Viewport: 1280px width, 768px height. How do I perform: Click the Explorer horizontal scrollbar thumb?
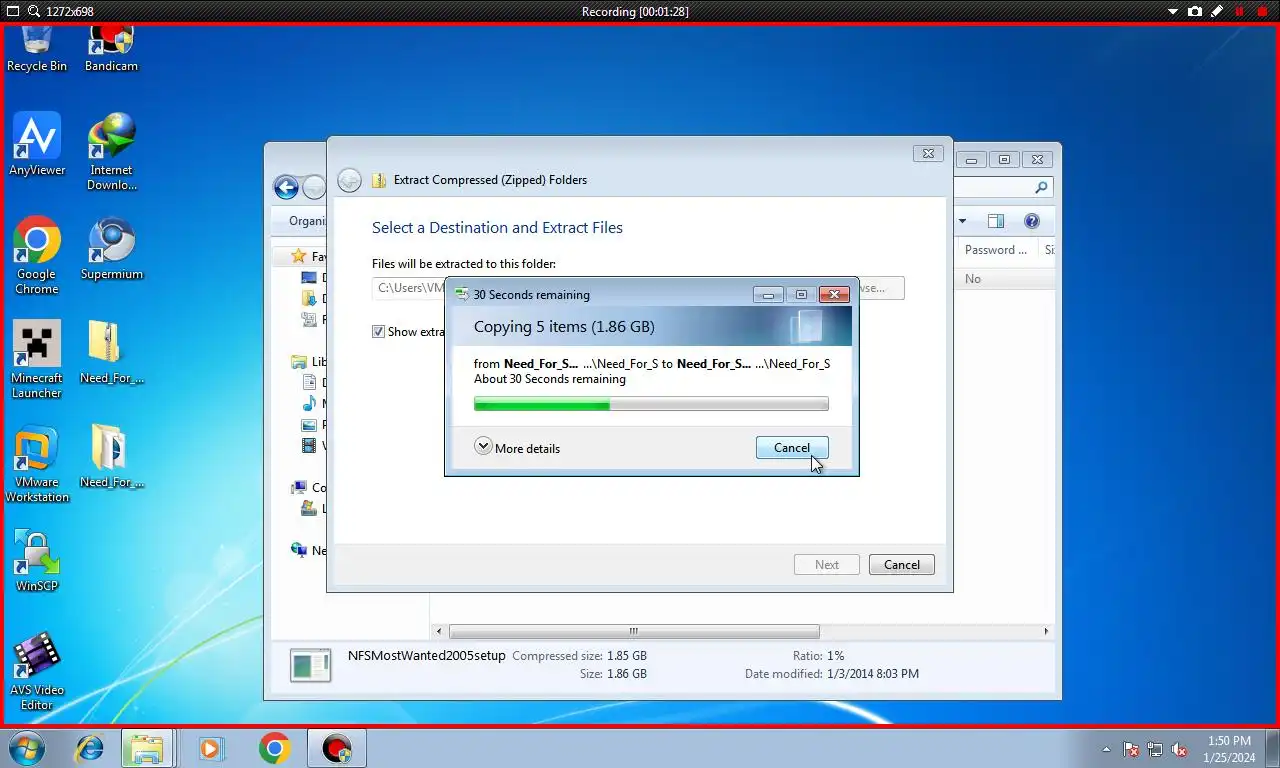(x=634, y=631)
